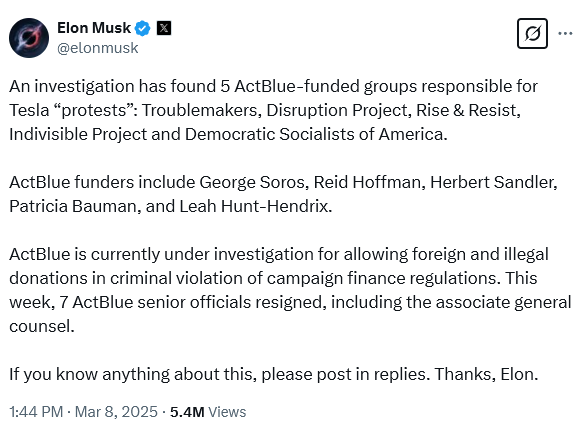This screenshot has width=578, height=423.
Task: Open Elon Musk's profile avatar
Action: click(x=29, y=38)
